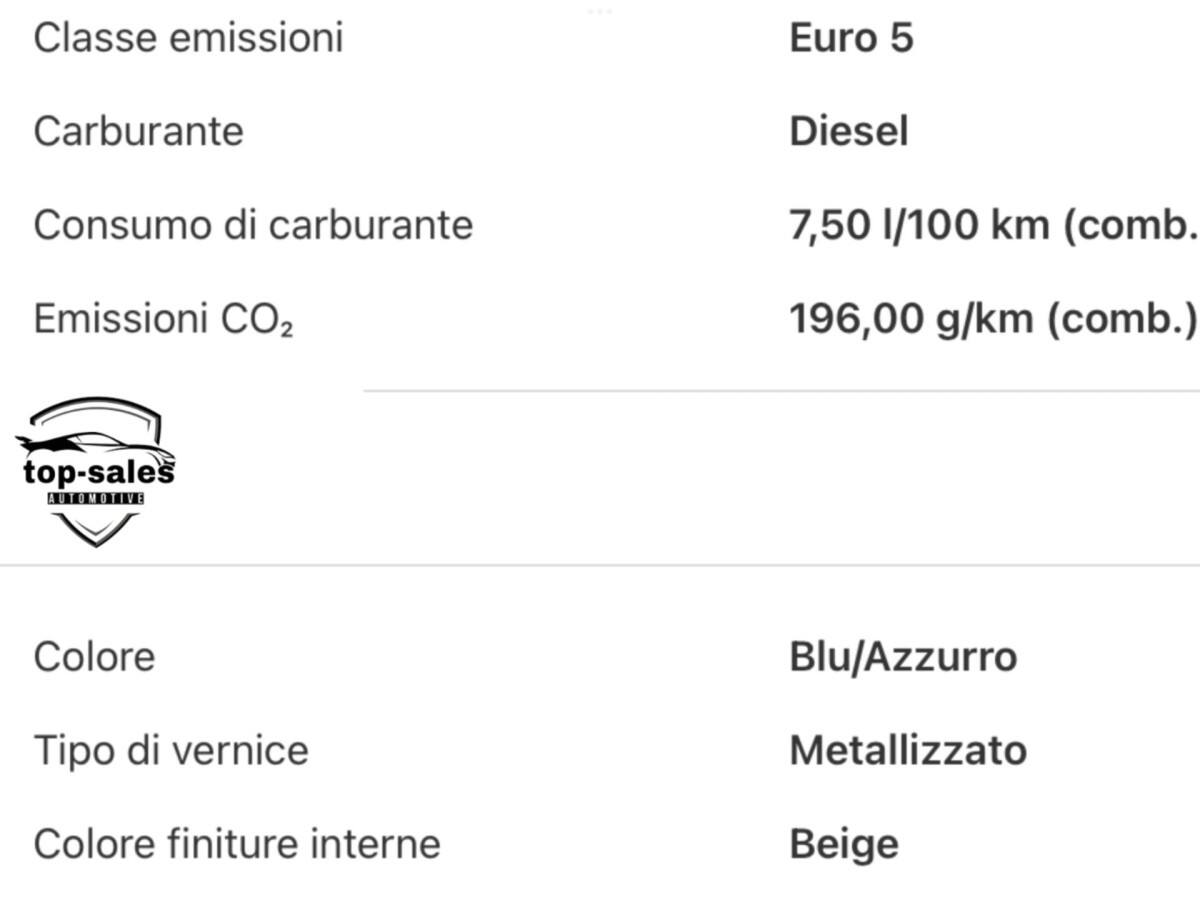1200x900 pixels.
Task: Click the divider line above the Colore row
Action: [600, 565]
